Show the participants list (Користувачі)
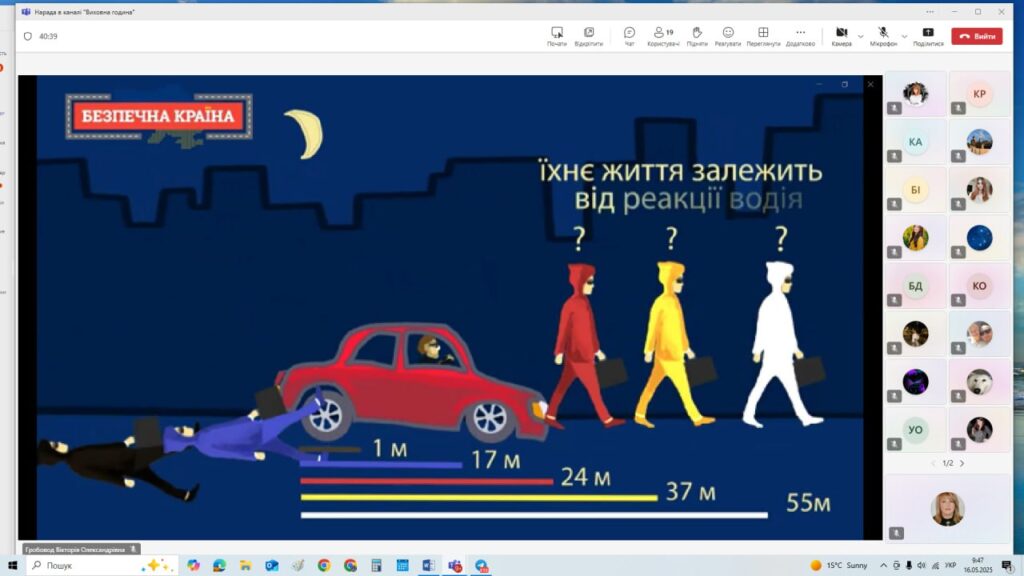The height and width of the screenshot is (576, 1024). [663, 36]
